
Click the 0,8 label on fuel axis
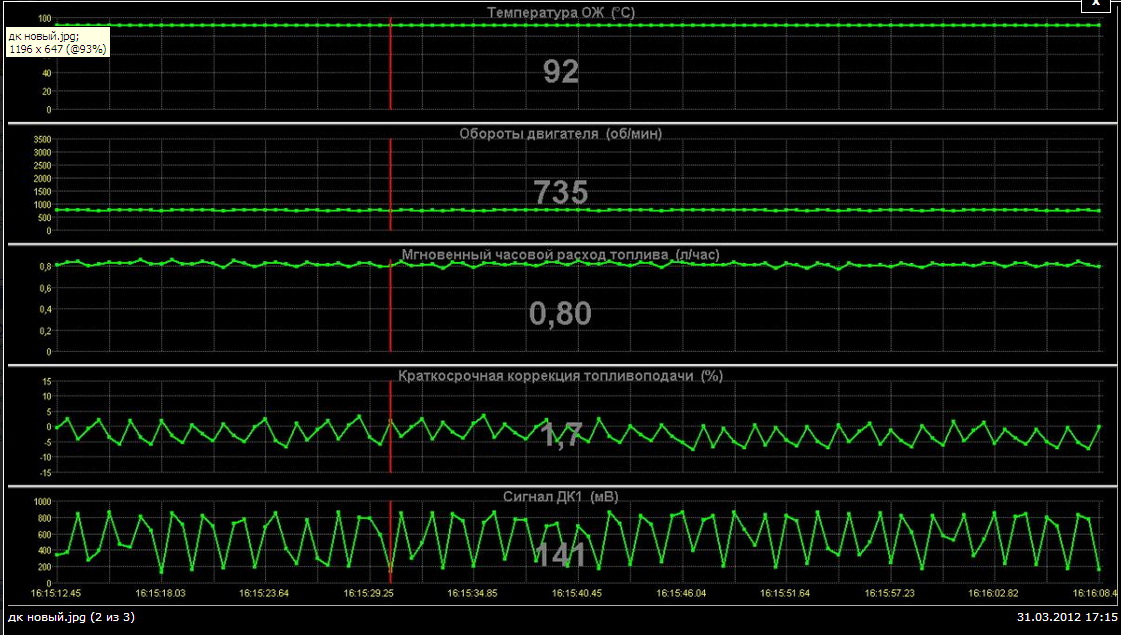click(46, 267)
